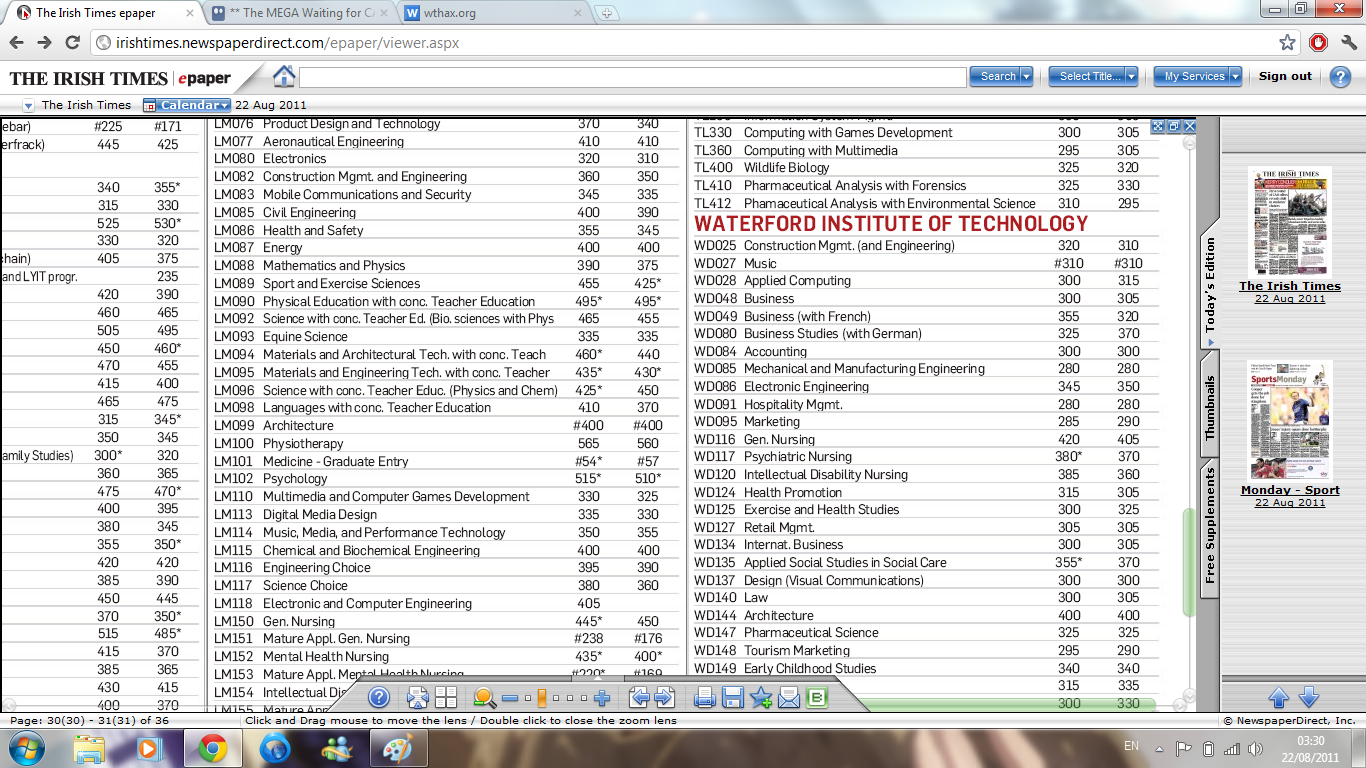Open The Irish Times edition link
Viewport: 1366px width, 768px height.
point(1290,286)
